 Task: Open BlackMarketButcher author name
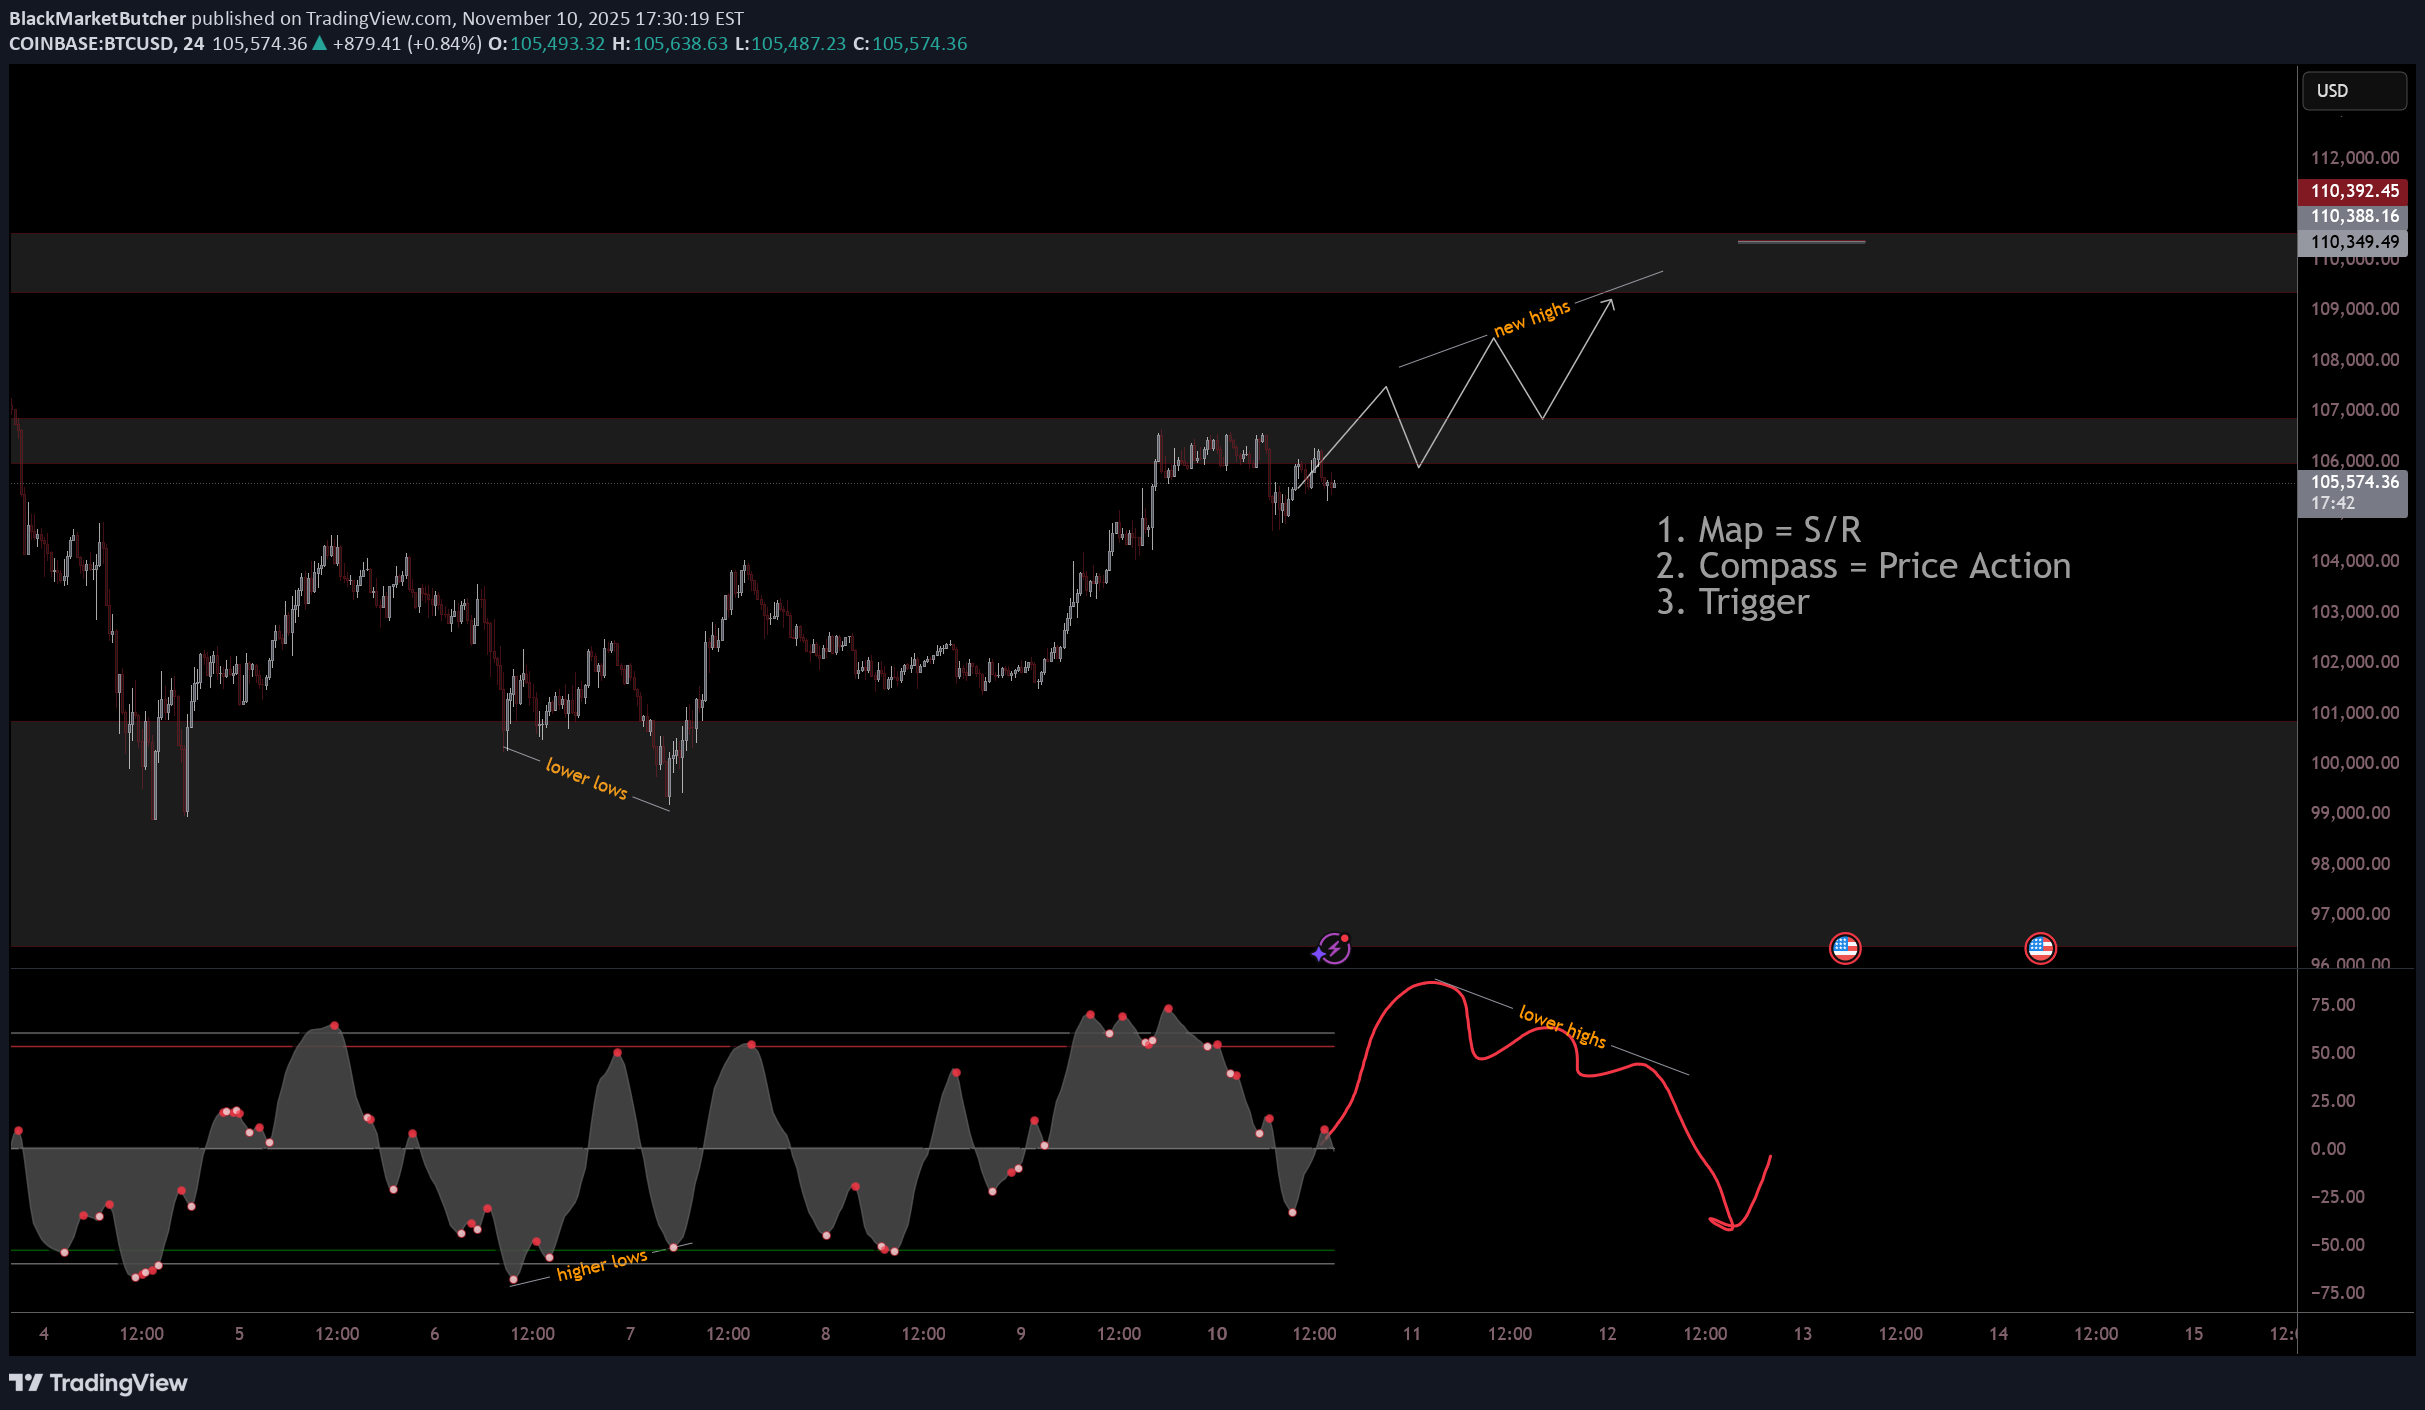tap(97, 18)
